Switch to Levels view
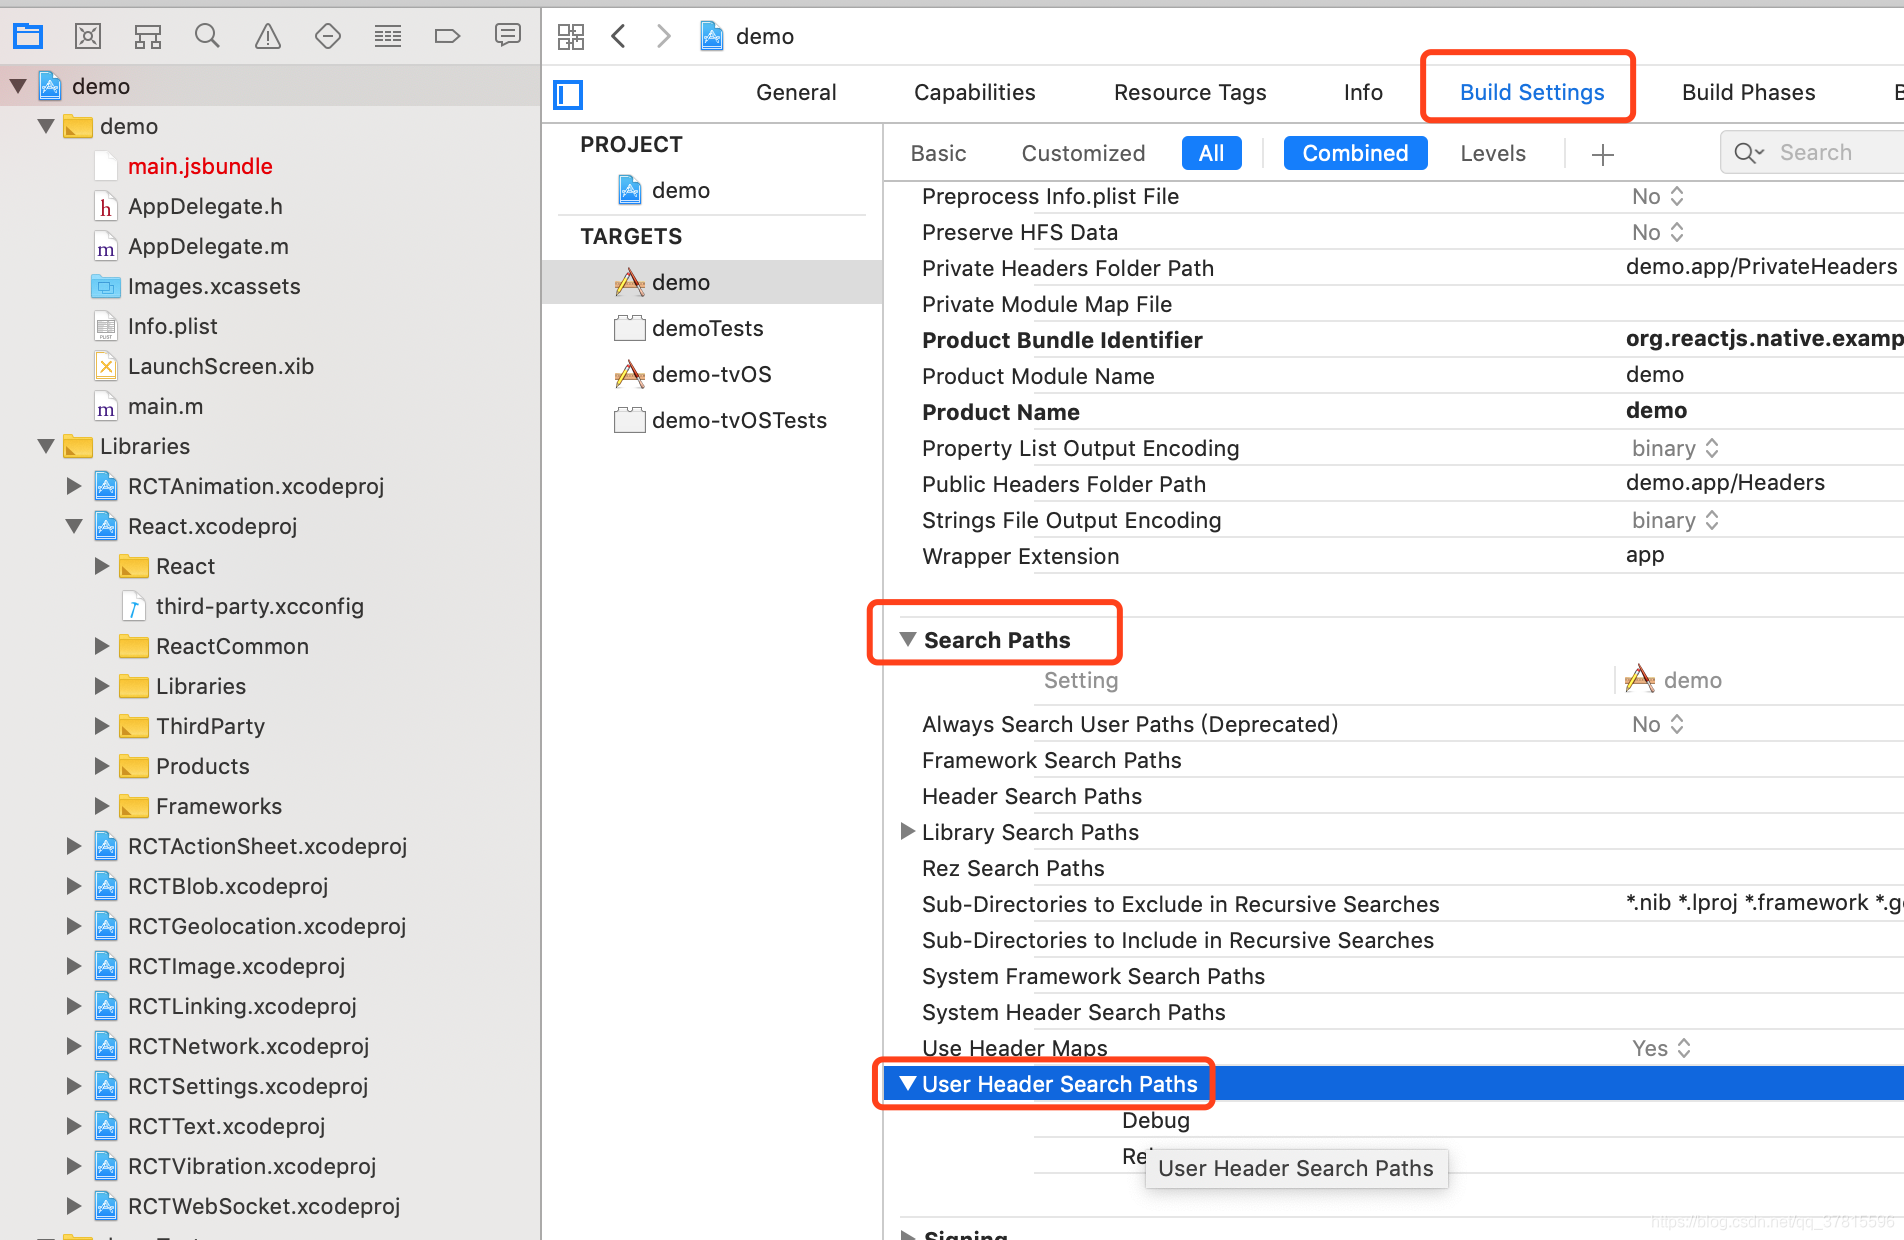The width and height of the screenshot is (1904, 1240). click(x=1493, y=153)
